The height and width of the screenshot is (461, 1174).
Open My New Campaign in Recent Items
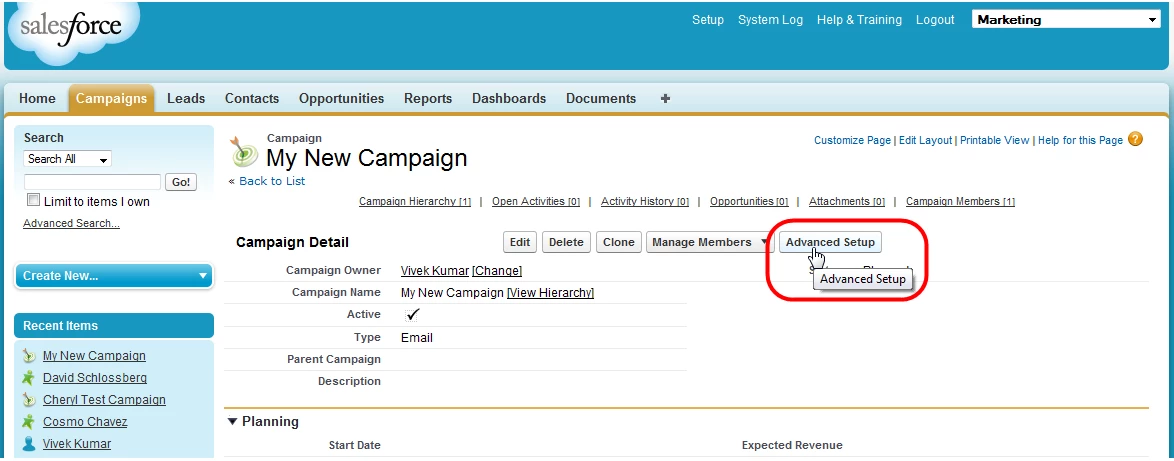pyautogui.click(x=94, y=356)
